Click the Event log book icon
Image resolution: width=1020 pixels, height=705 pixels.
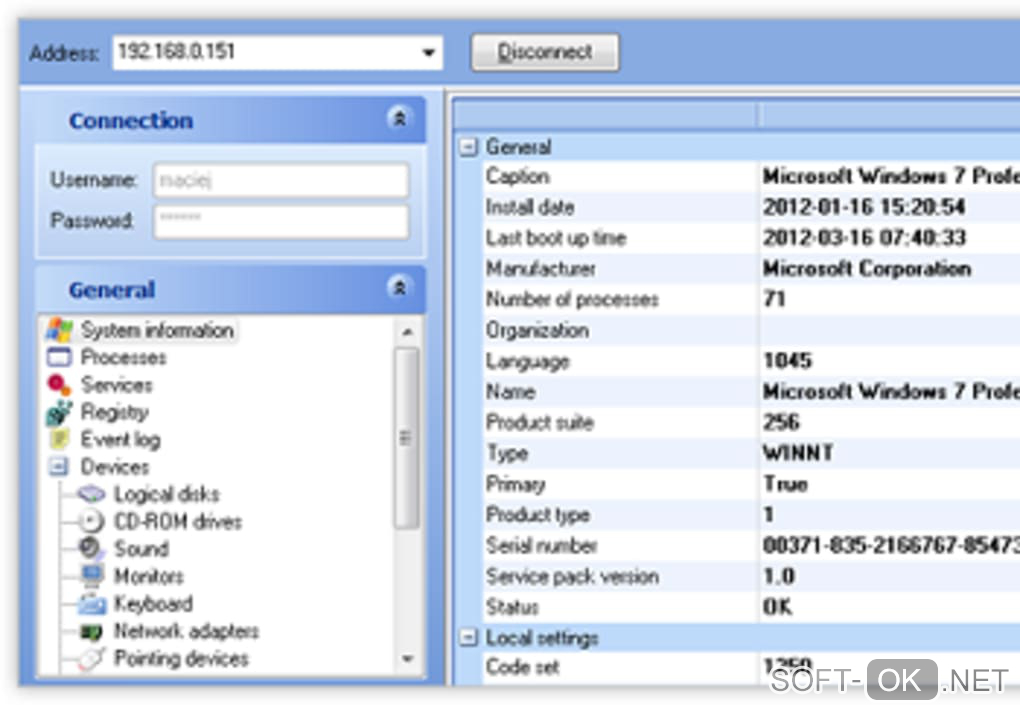59,440
